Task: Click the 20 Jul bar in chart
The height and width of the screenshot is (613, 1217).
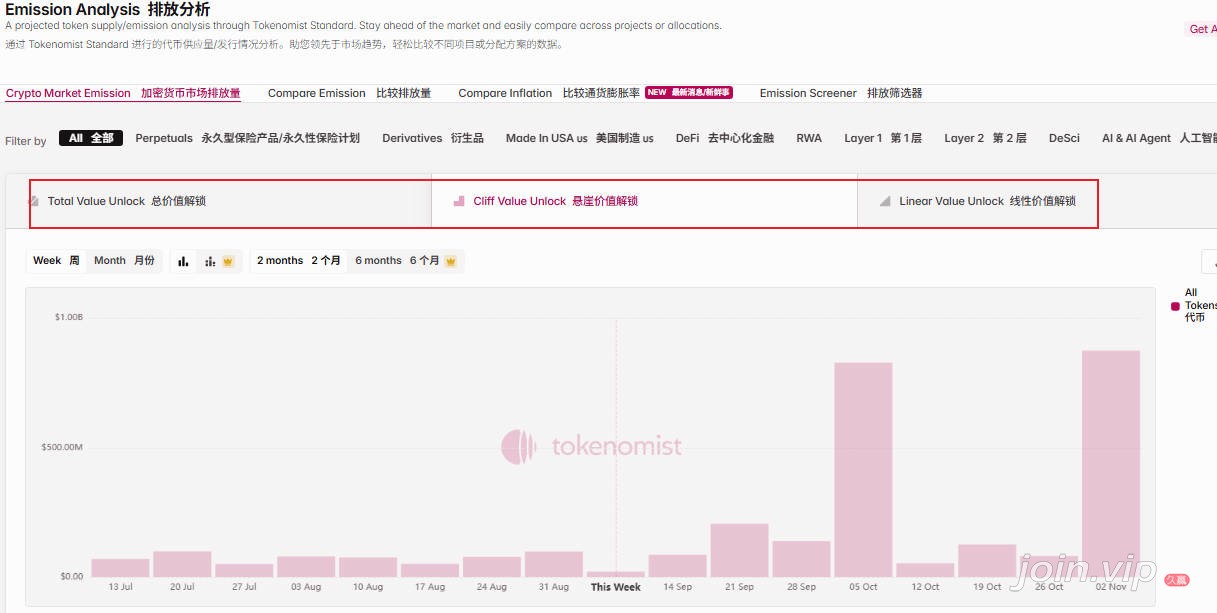Action: pos(182,564)
